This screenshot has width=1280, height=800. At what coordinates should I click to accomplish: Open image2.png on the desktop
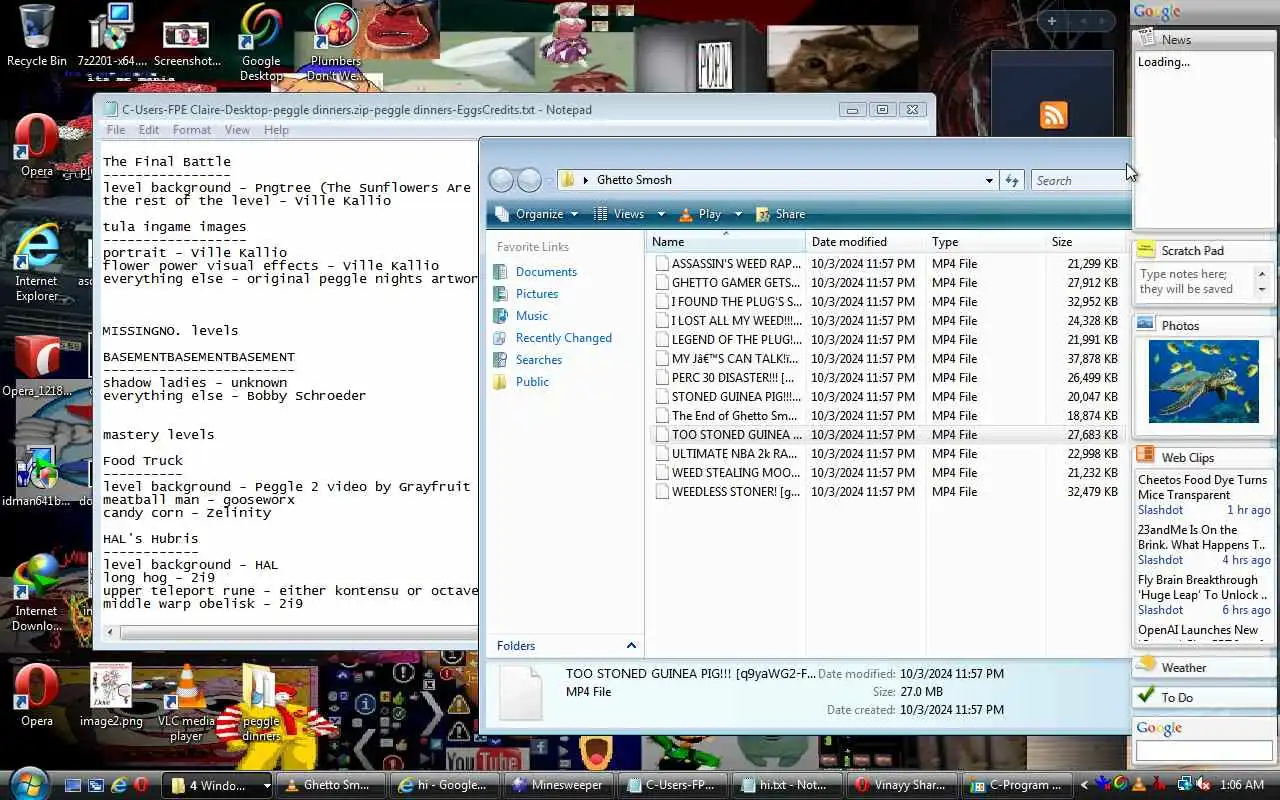click(111, 695)
